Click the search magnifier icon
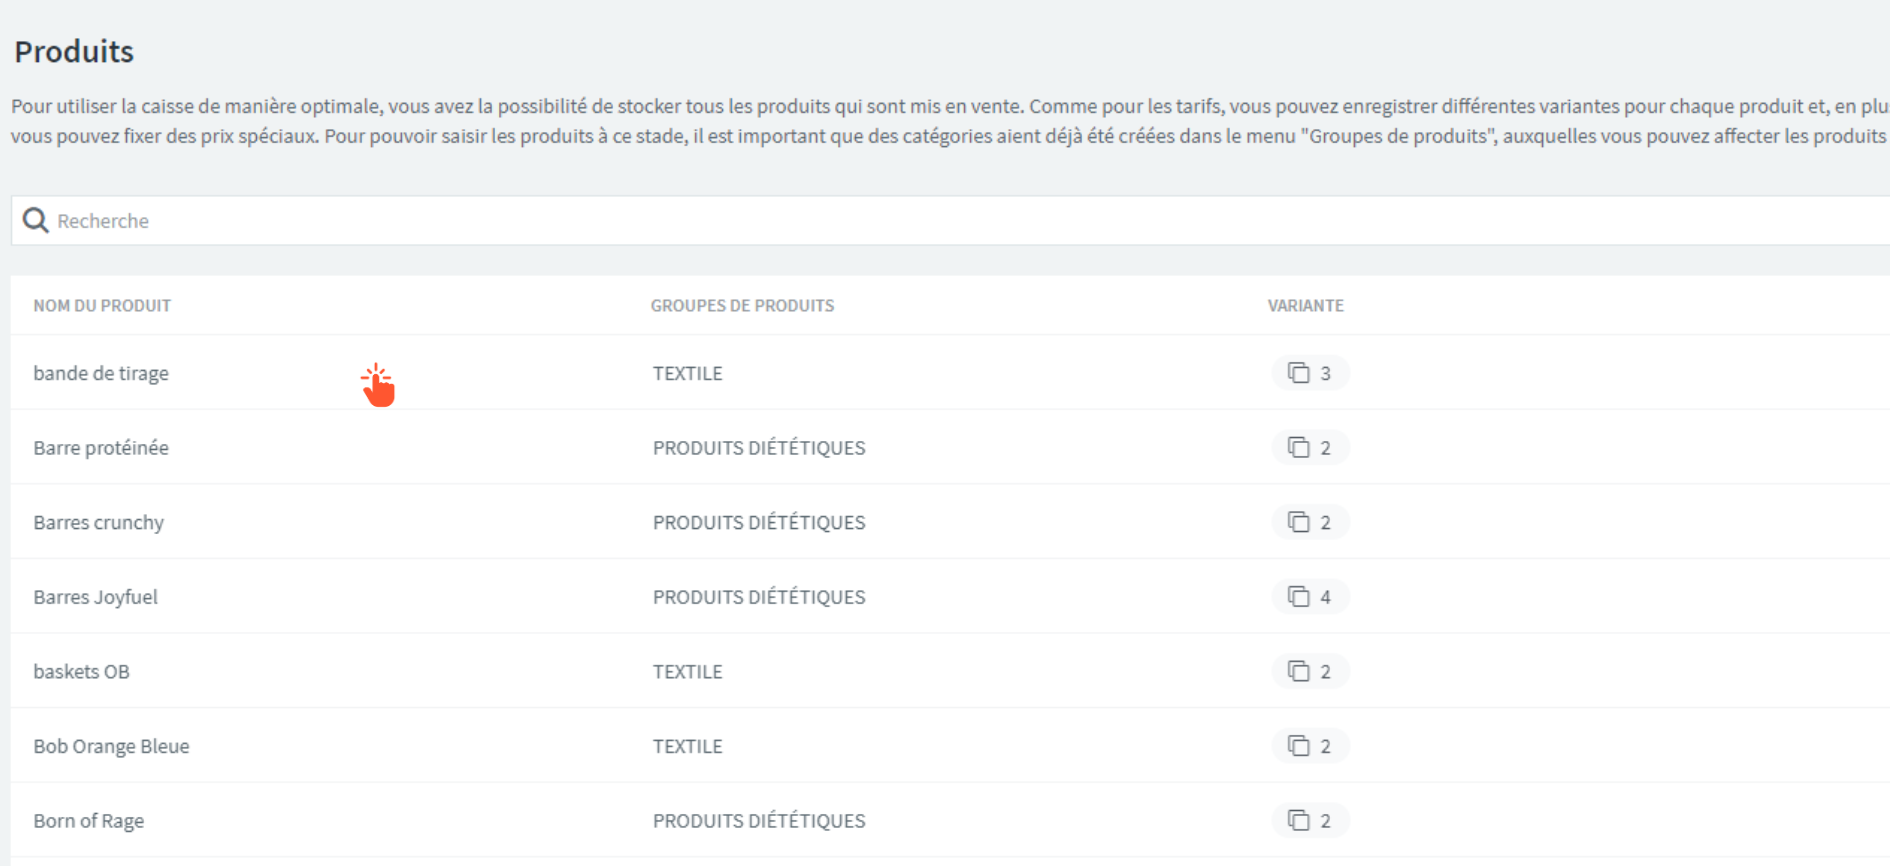 [36, 220]
